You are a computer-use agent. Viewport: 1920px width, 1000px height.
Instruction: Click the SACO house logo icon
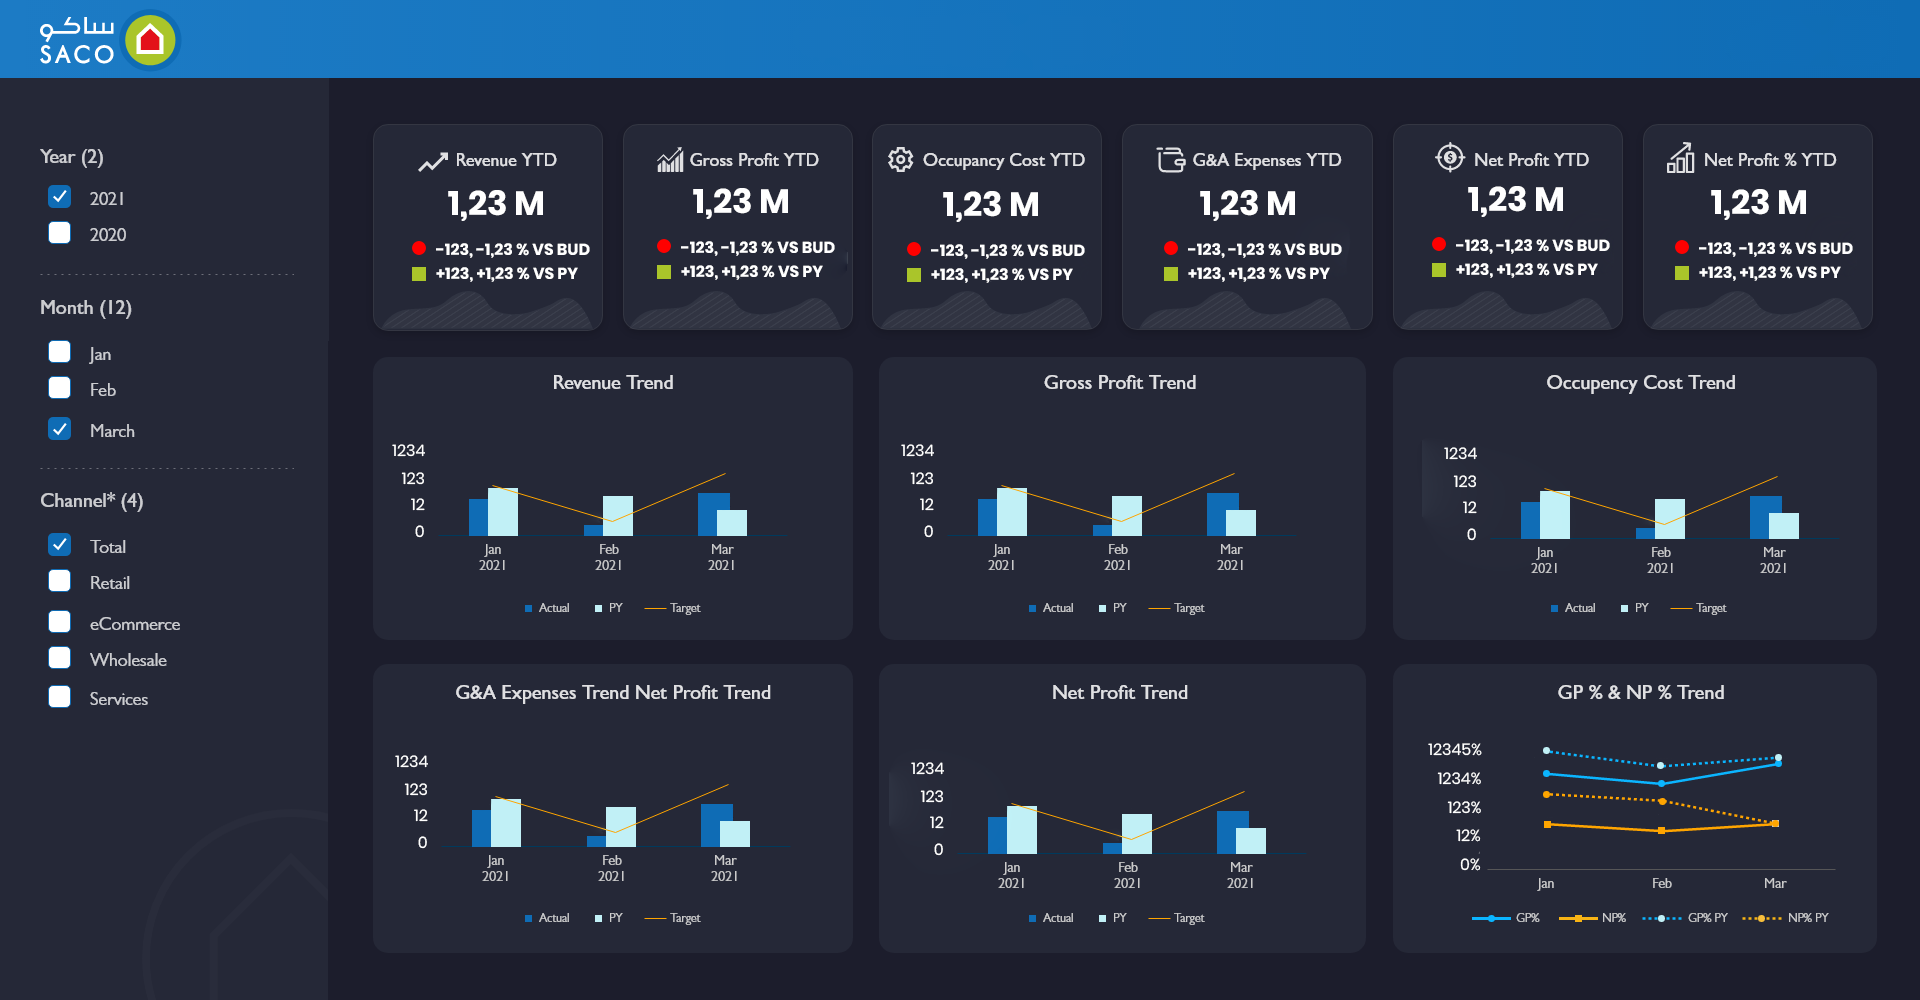click(x=150, y=40)
